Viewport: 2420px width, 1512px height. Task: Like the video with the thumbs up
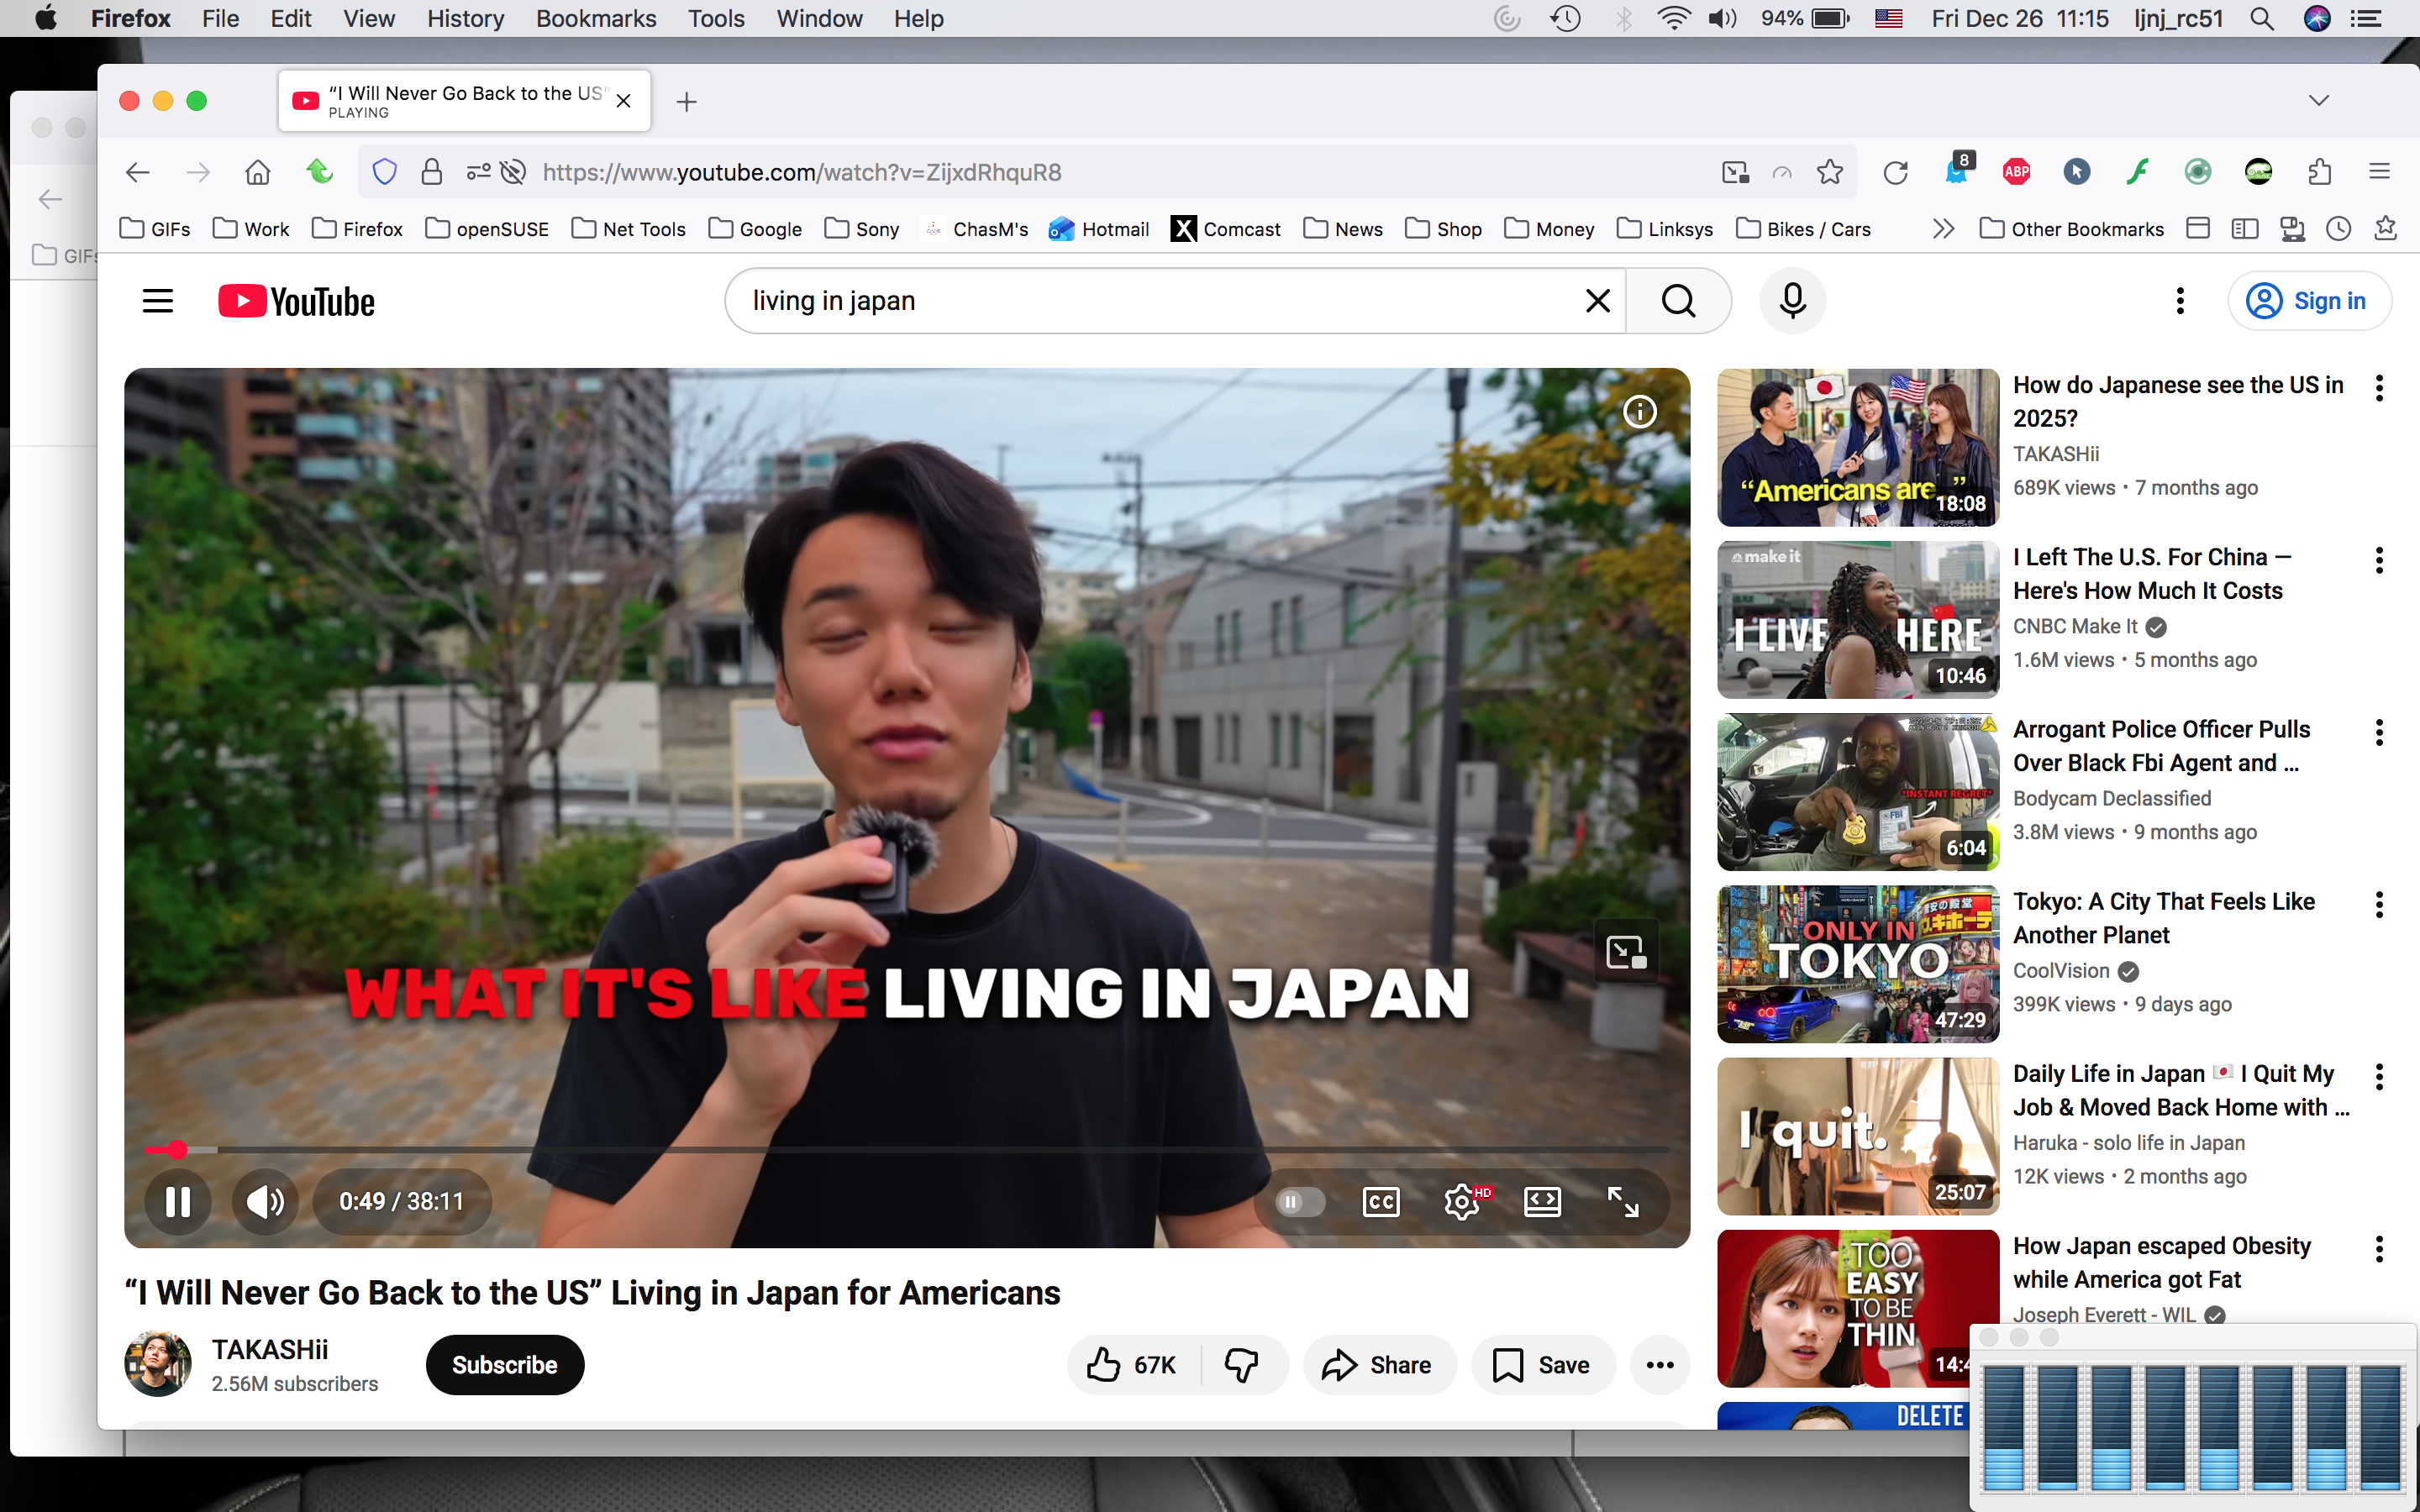point(1104,1364)
